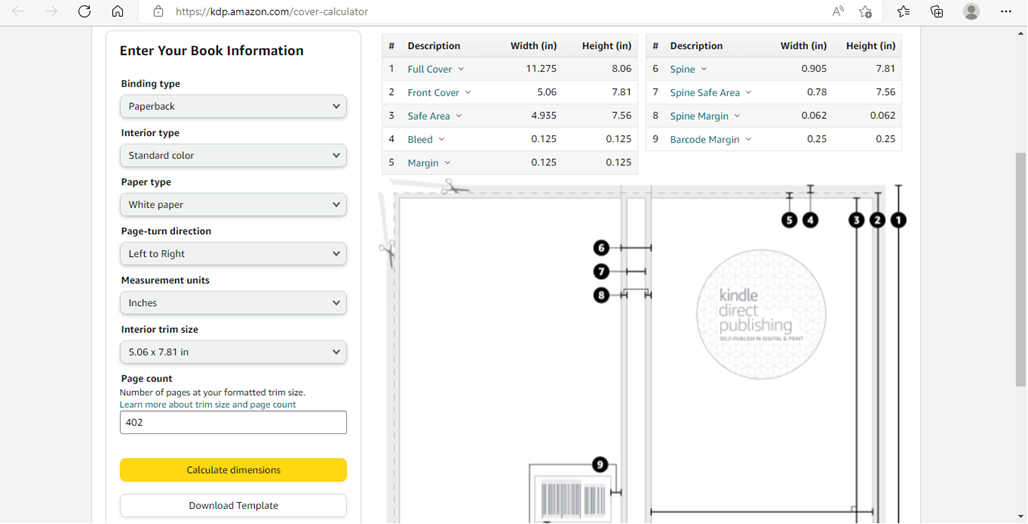Reload the page with the refresh icon
Screen dimensions: 1028x524
coord(84,11)
